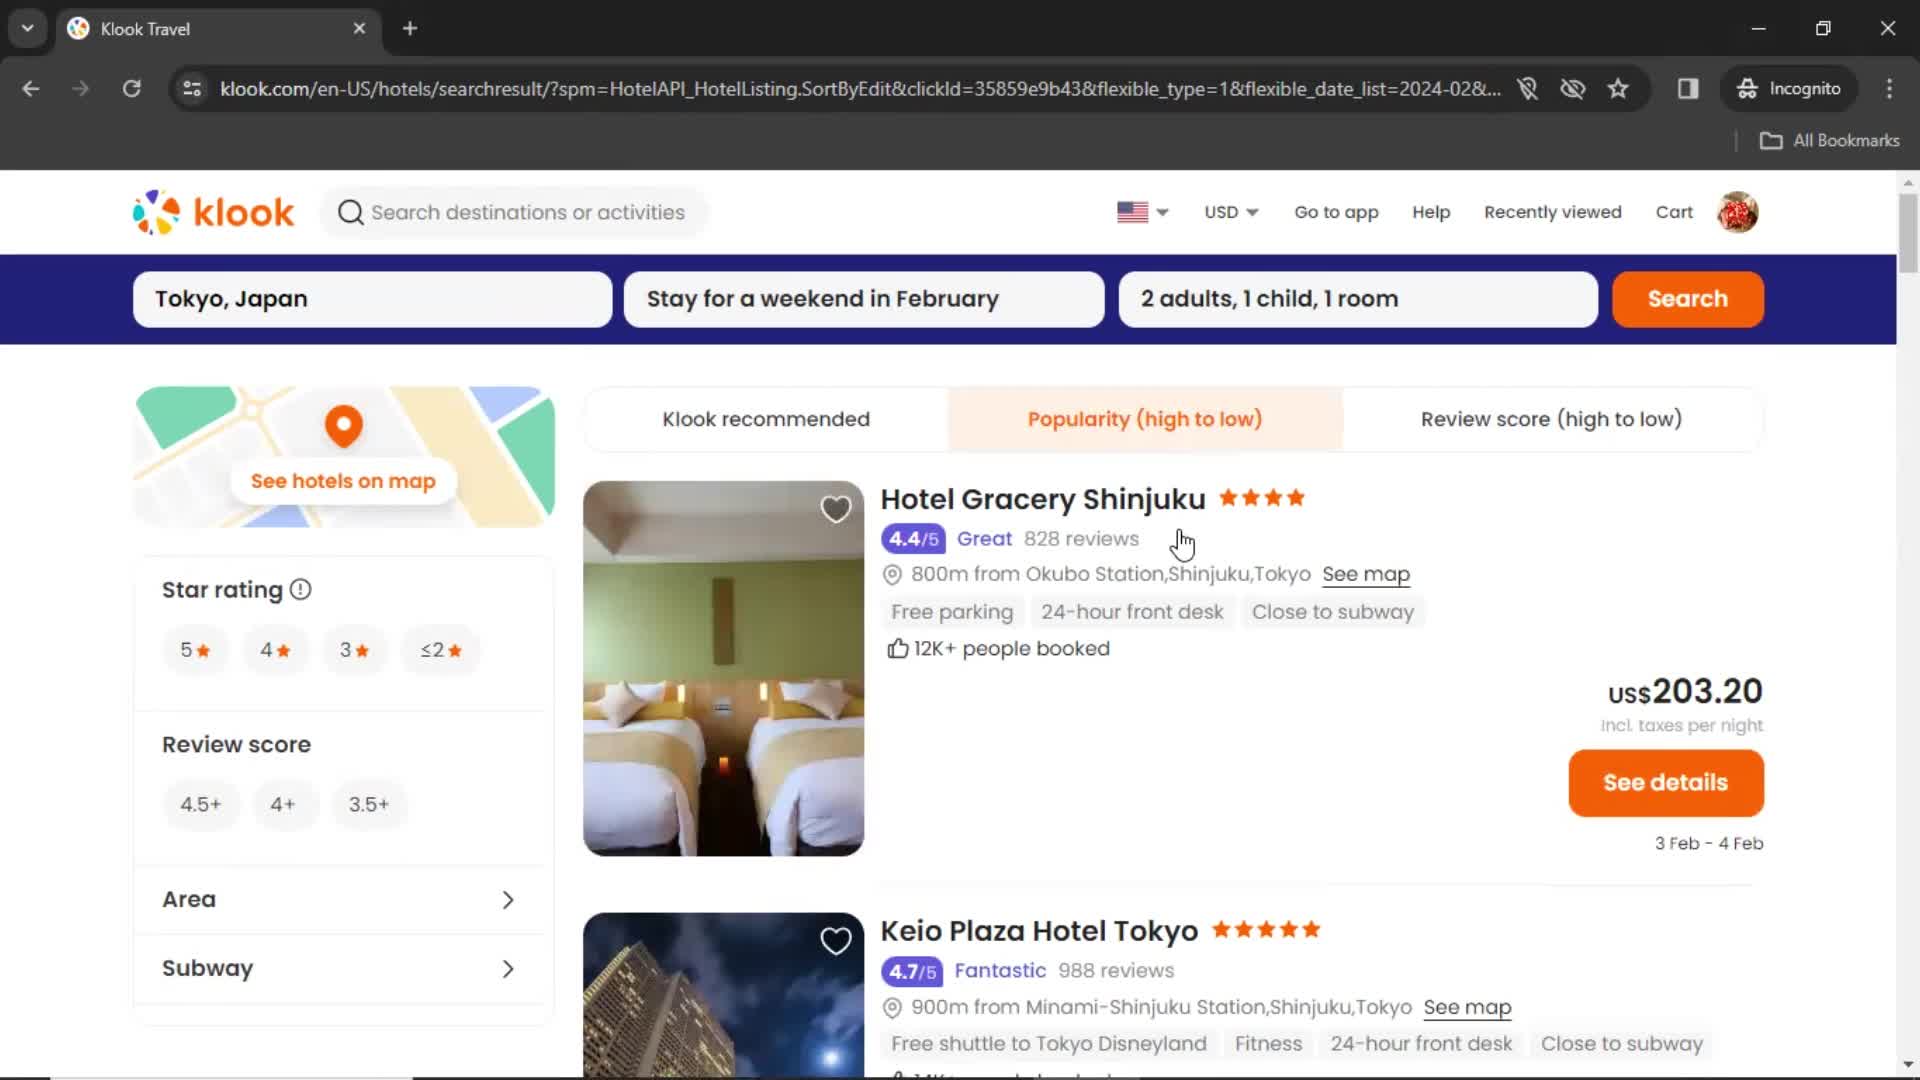Filter by review score 4.5+
1920x1080 pixels.
(201, 805)
